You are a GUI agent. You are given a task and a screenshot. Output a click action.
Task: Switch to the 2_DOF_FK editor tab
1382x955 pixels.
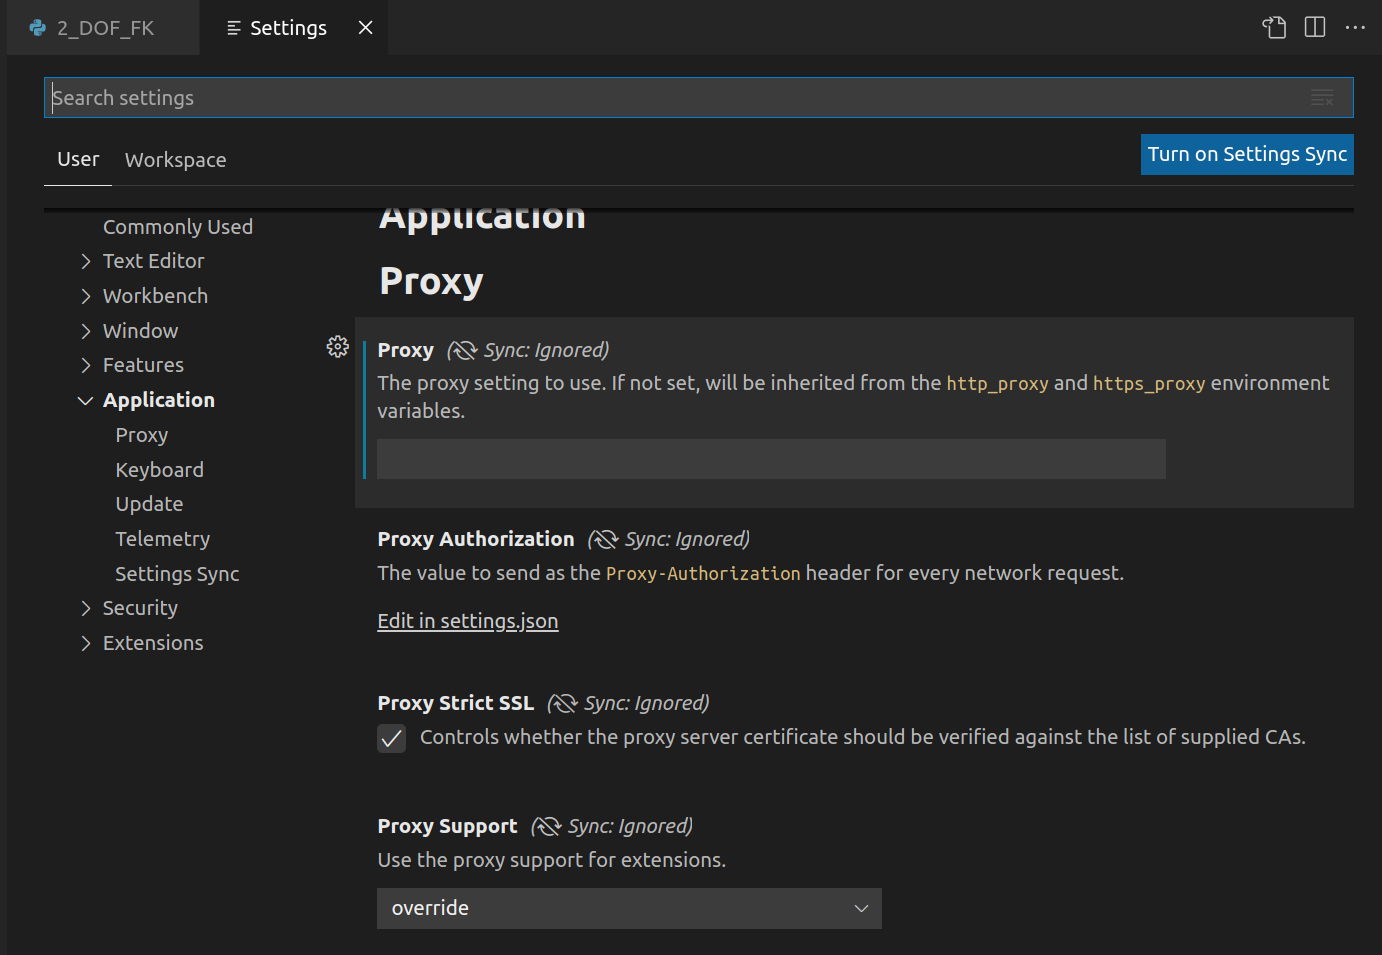click(x=103, y=28)
